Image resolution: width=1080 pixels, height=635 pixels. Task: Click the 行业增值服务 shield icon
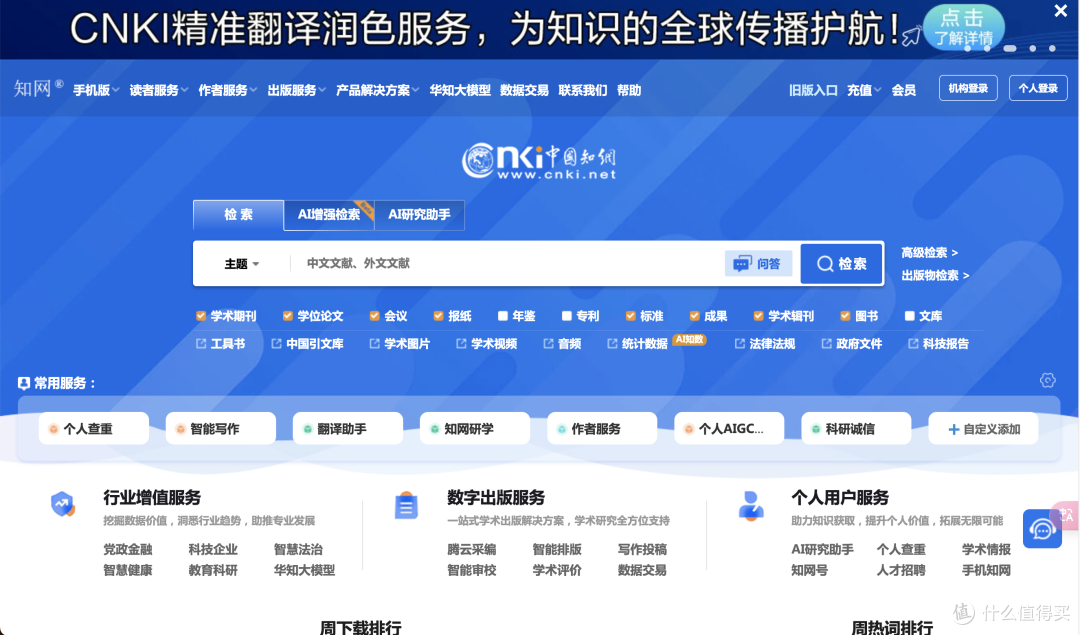coord(63,504)
